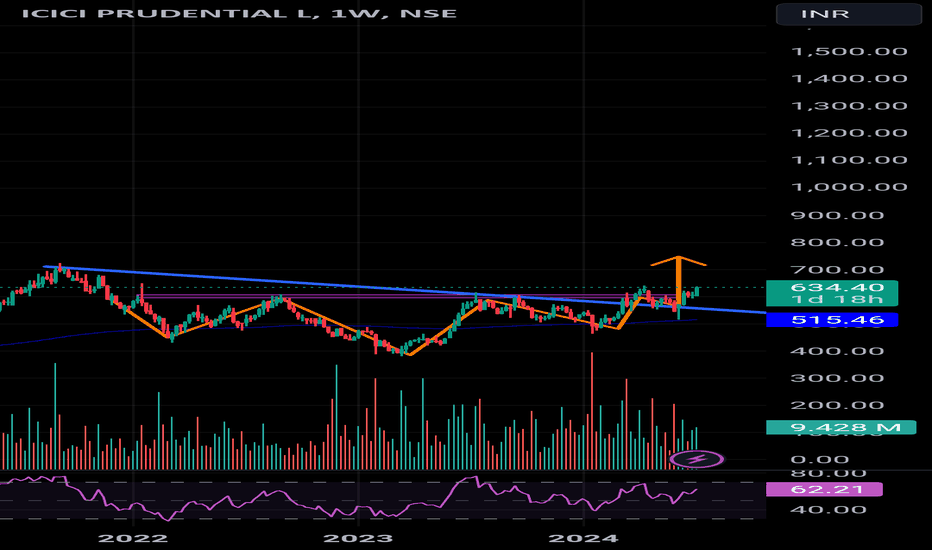Click the 2024 time axis label
The height and width of the screenshot is (550, 932).
pos(583,538)
